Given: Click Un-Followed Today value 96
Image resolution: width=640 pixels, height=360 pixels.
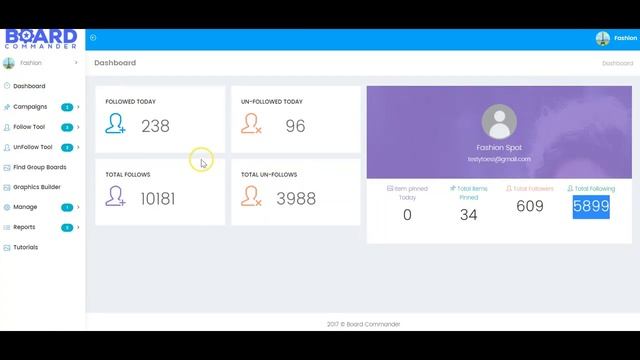Looking at the screenshot, I should coord(295,126).
